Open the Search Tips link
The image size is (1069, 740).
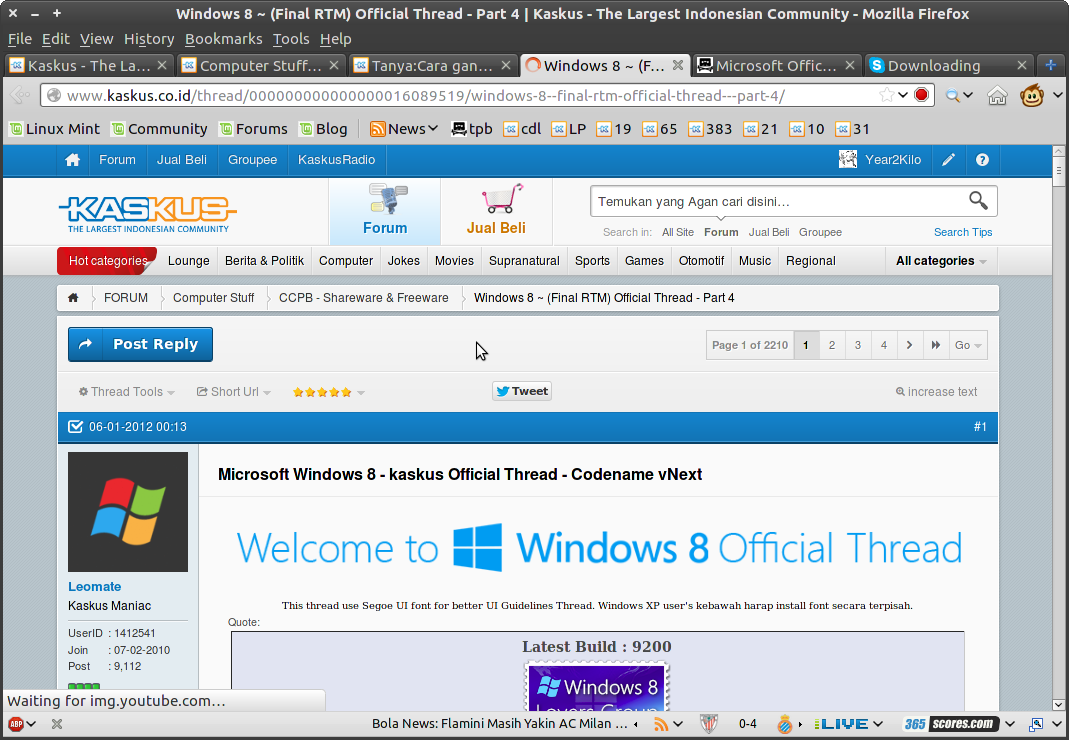pyautogui.click(x=963, y=232)
